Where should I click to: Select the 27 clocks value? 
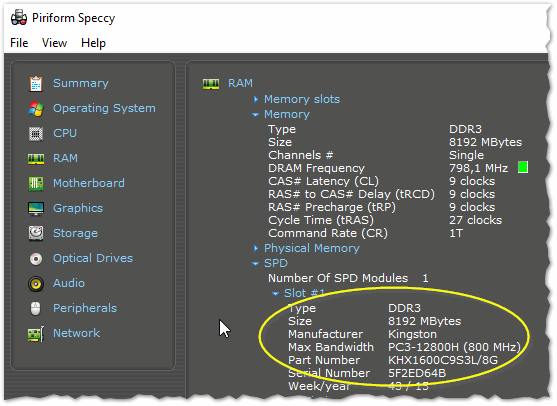(x=475, y=220)
